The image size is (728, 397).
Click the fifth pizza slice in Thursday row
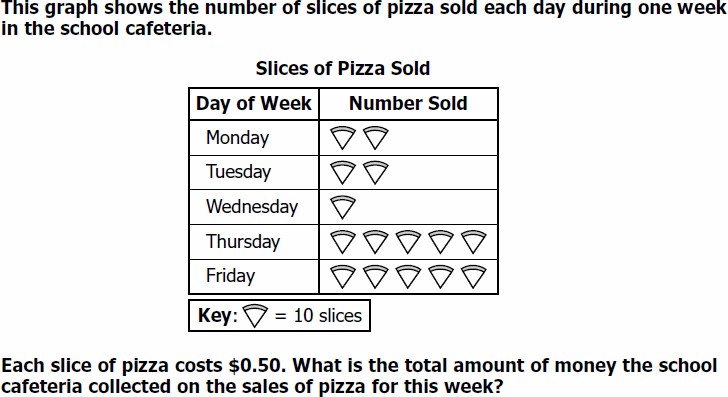click(474, 242)
